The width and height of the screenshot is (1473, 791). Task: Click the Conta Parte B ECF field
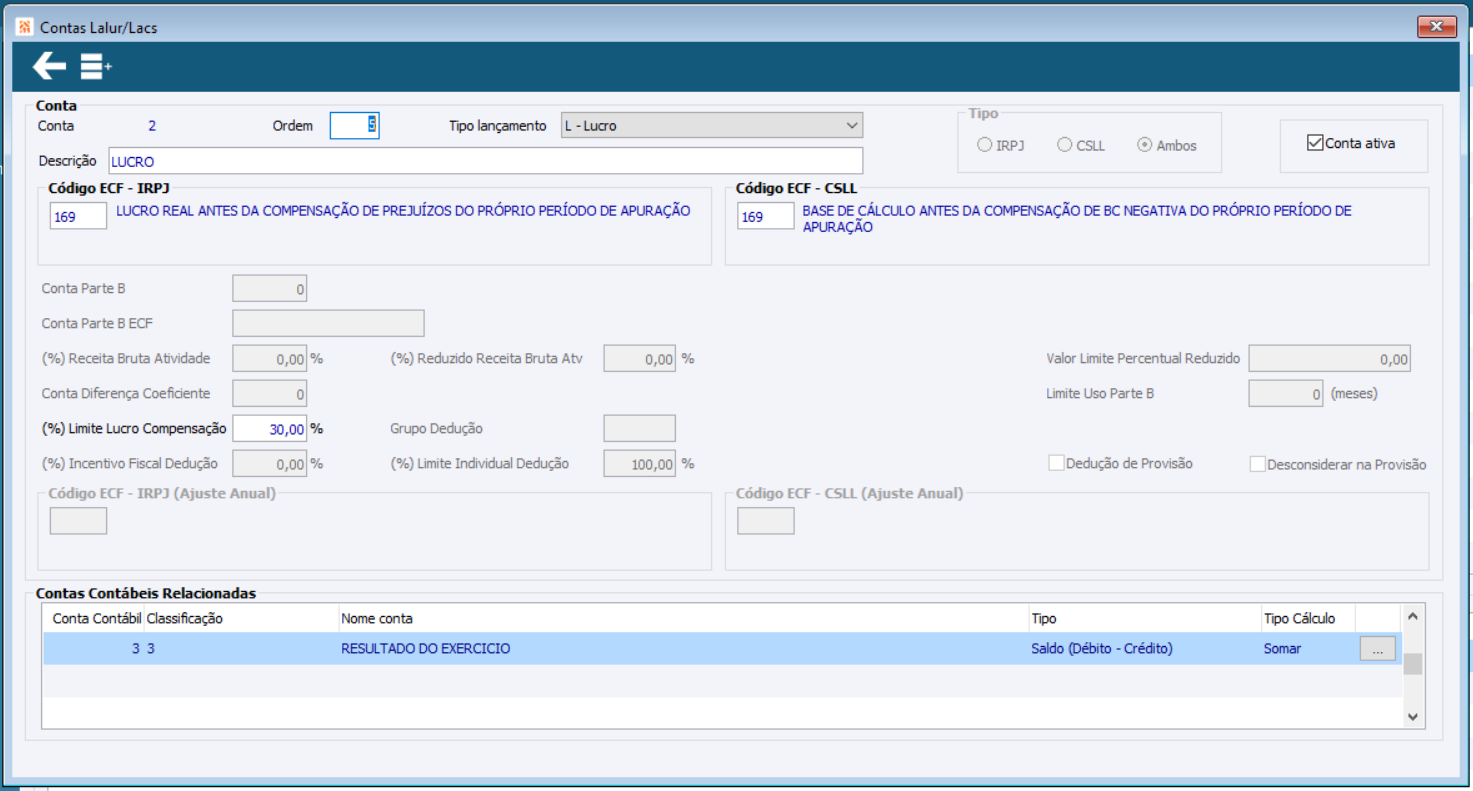click(x=329, y=323)
